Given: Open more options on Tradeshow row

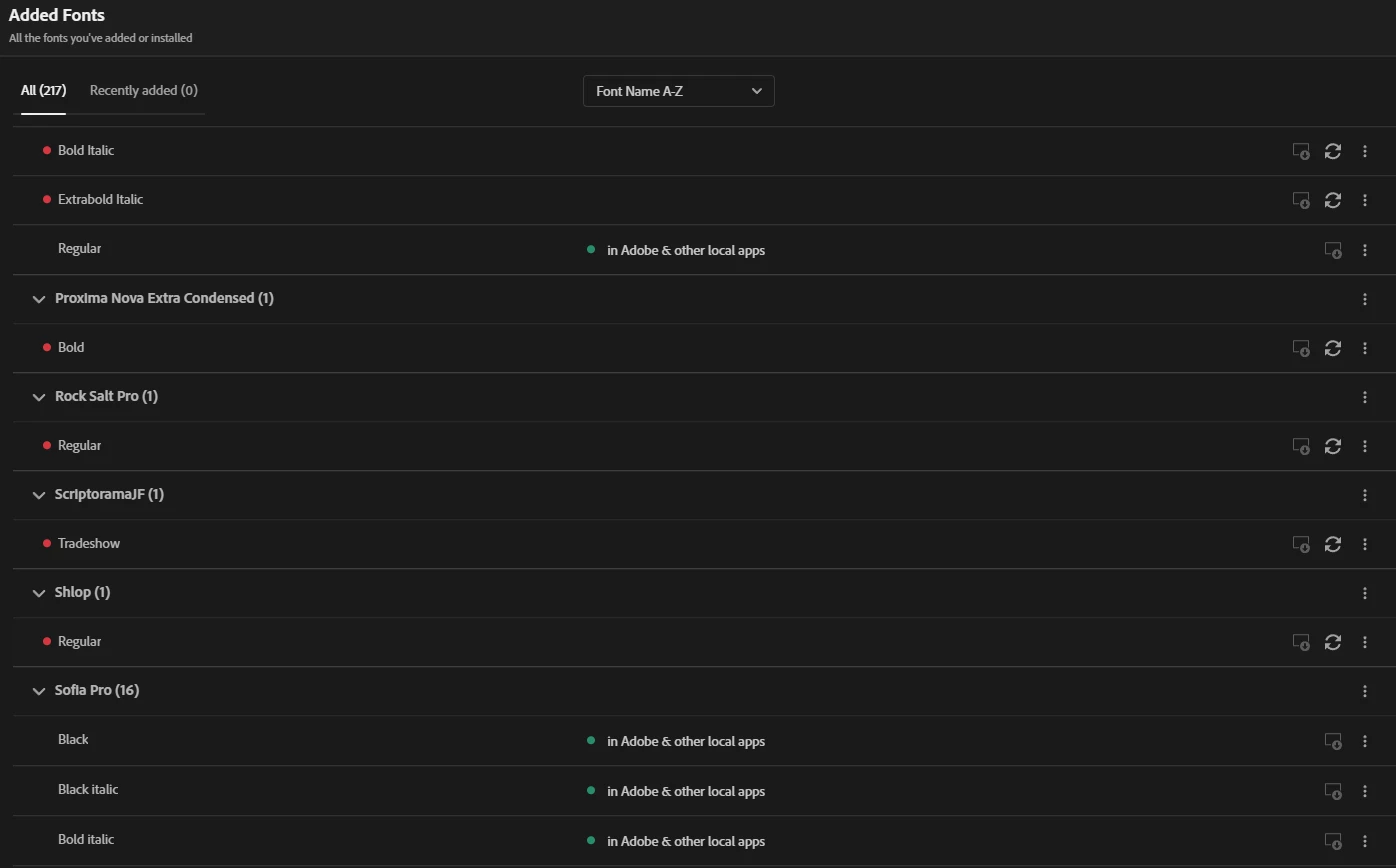Looking at the screenshot, I should [x=1365, y=545].
